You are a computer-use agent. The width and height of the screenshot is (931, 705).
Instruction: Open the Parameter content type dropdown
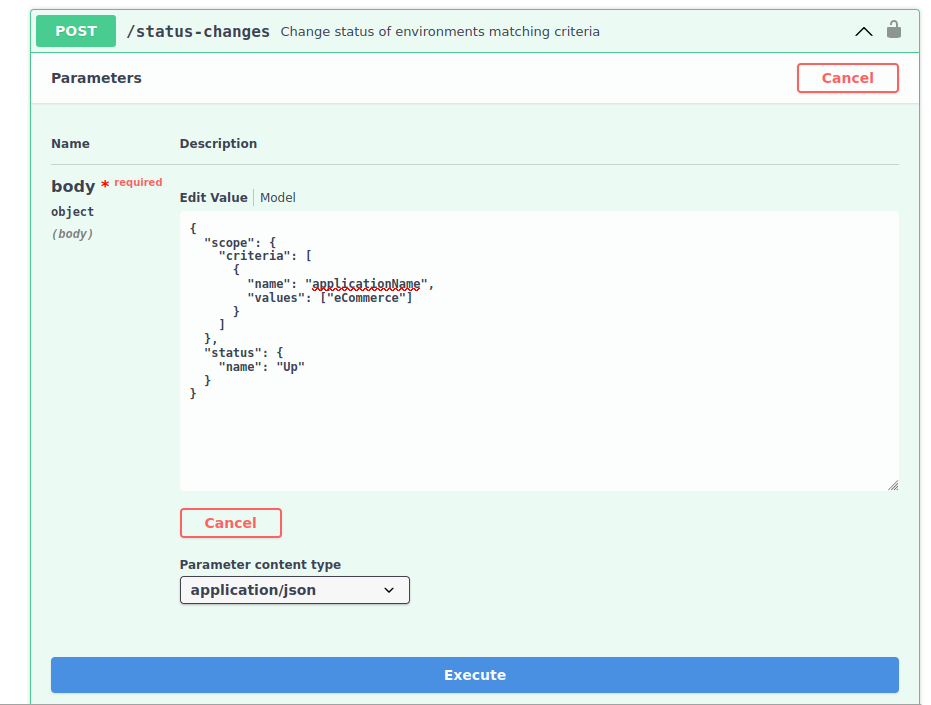[294, 590]
